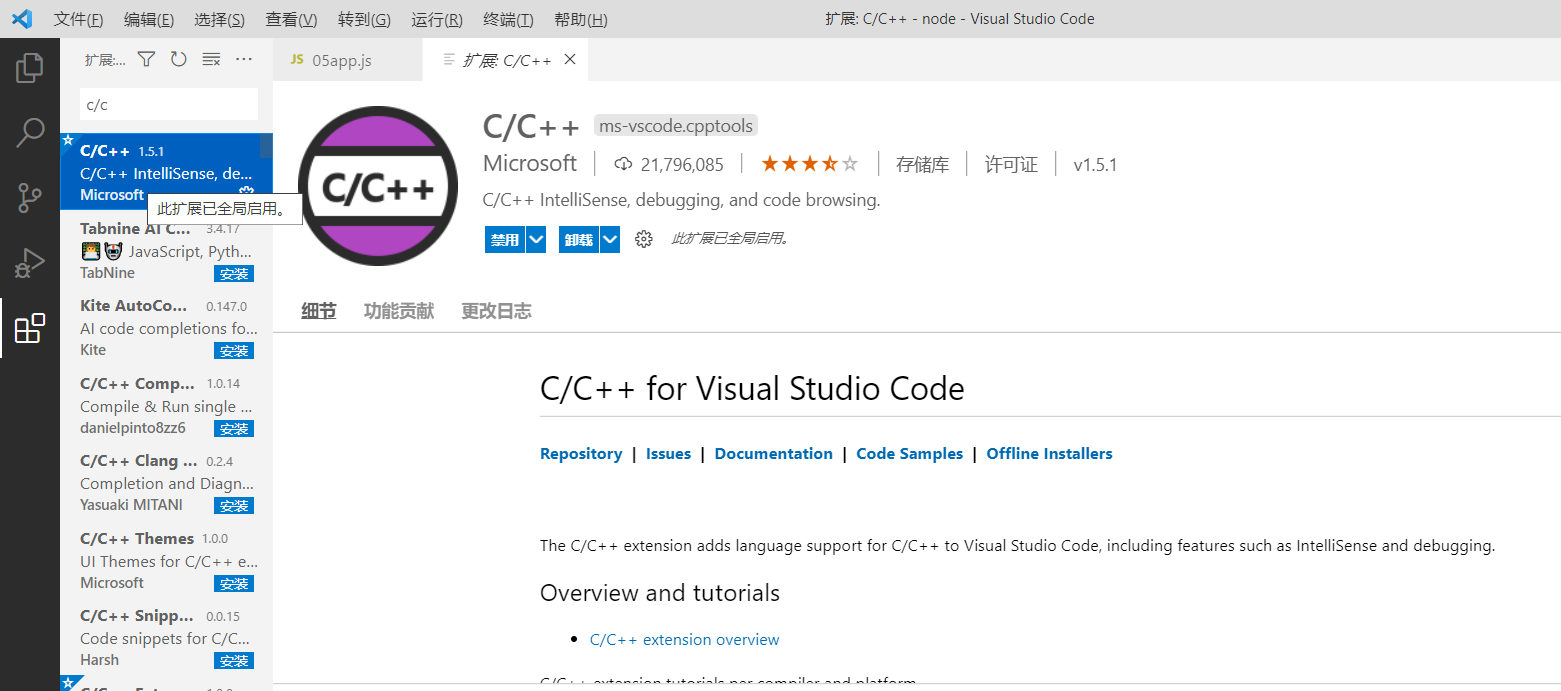Install the TabNine extension
The width and height of the screenshot is (1561, 691).
point(234,274)
